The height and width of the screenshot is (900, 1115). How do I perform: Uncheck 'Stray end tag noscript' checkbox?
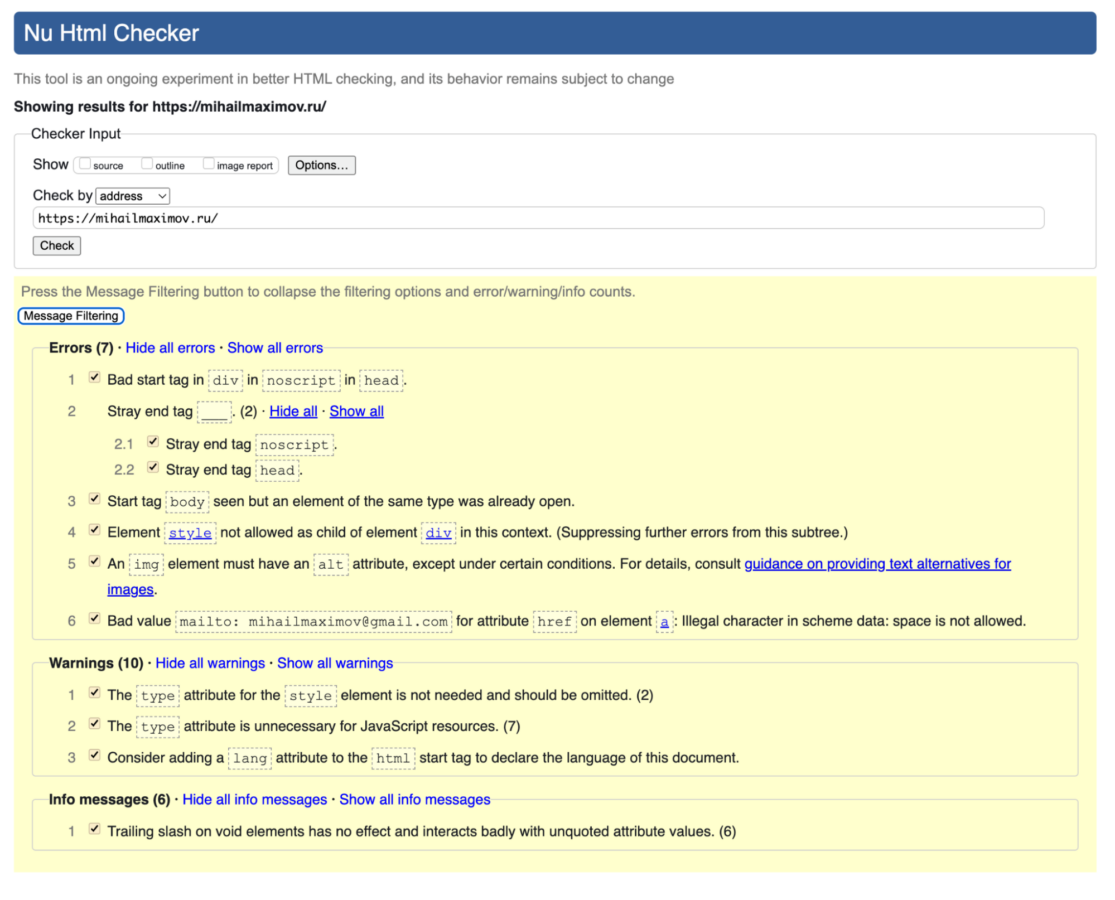(x=153, y=441)
